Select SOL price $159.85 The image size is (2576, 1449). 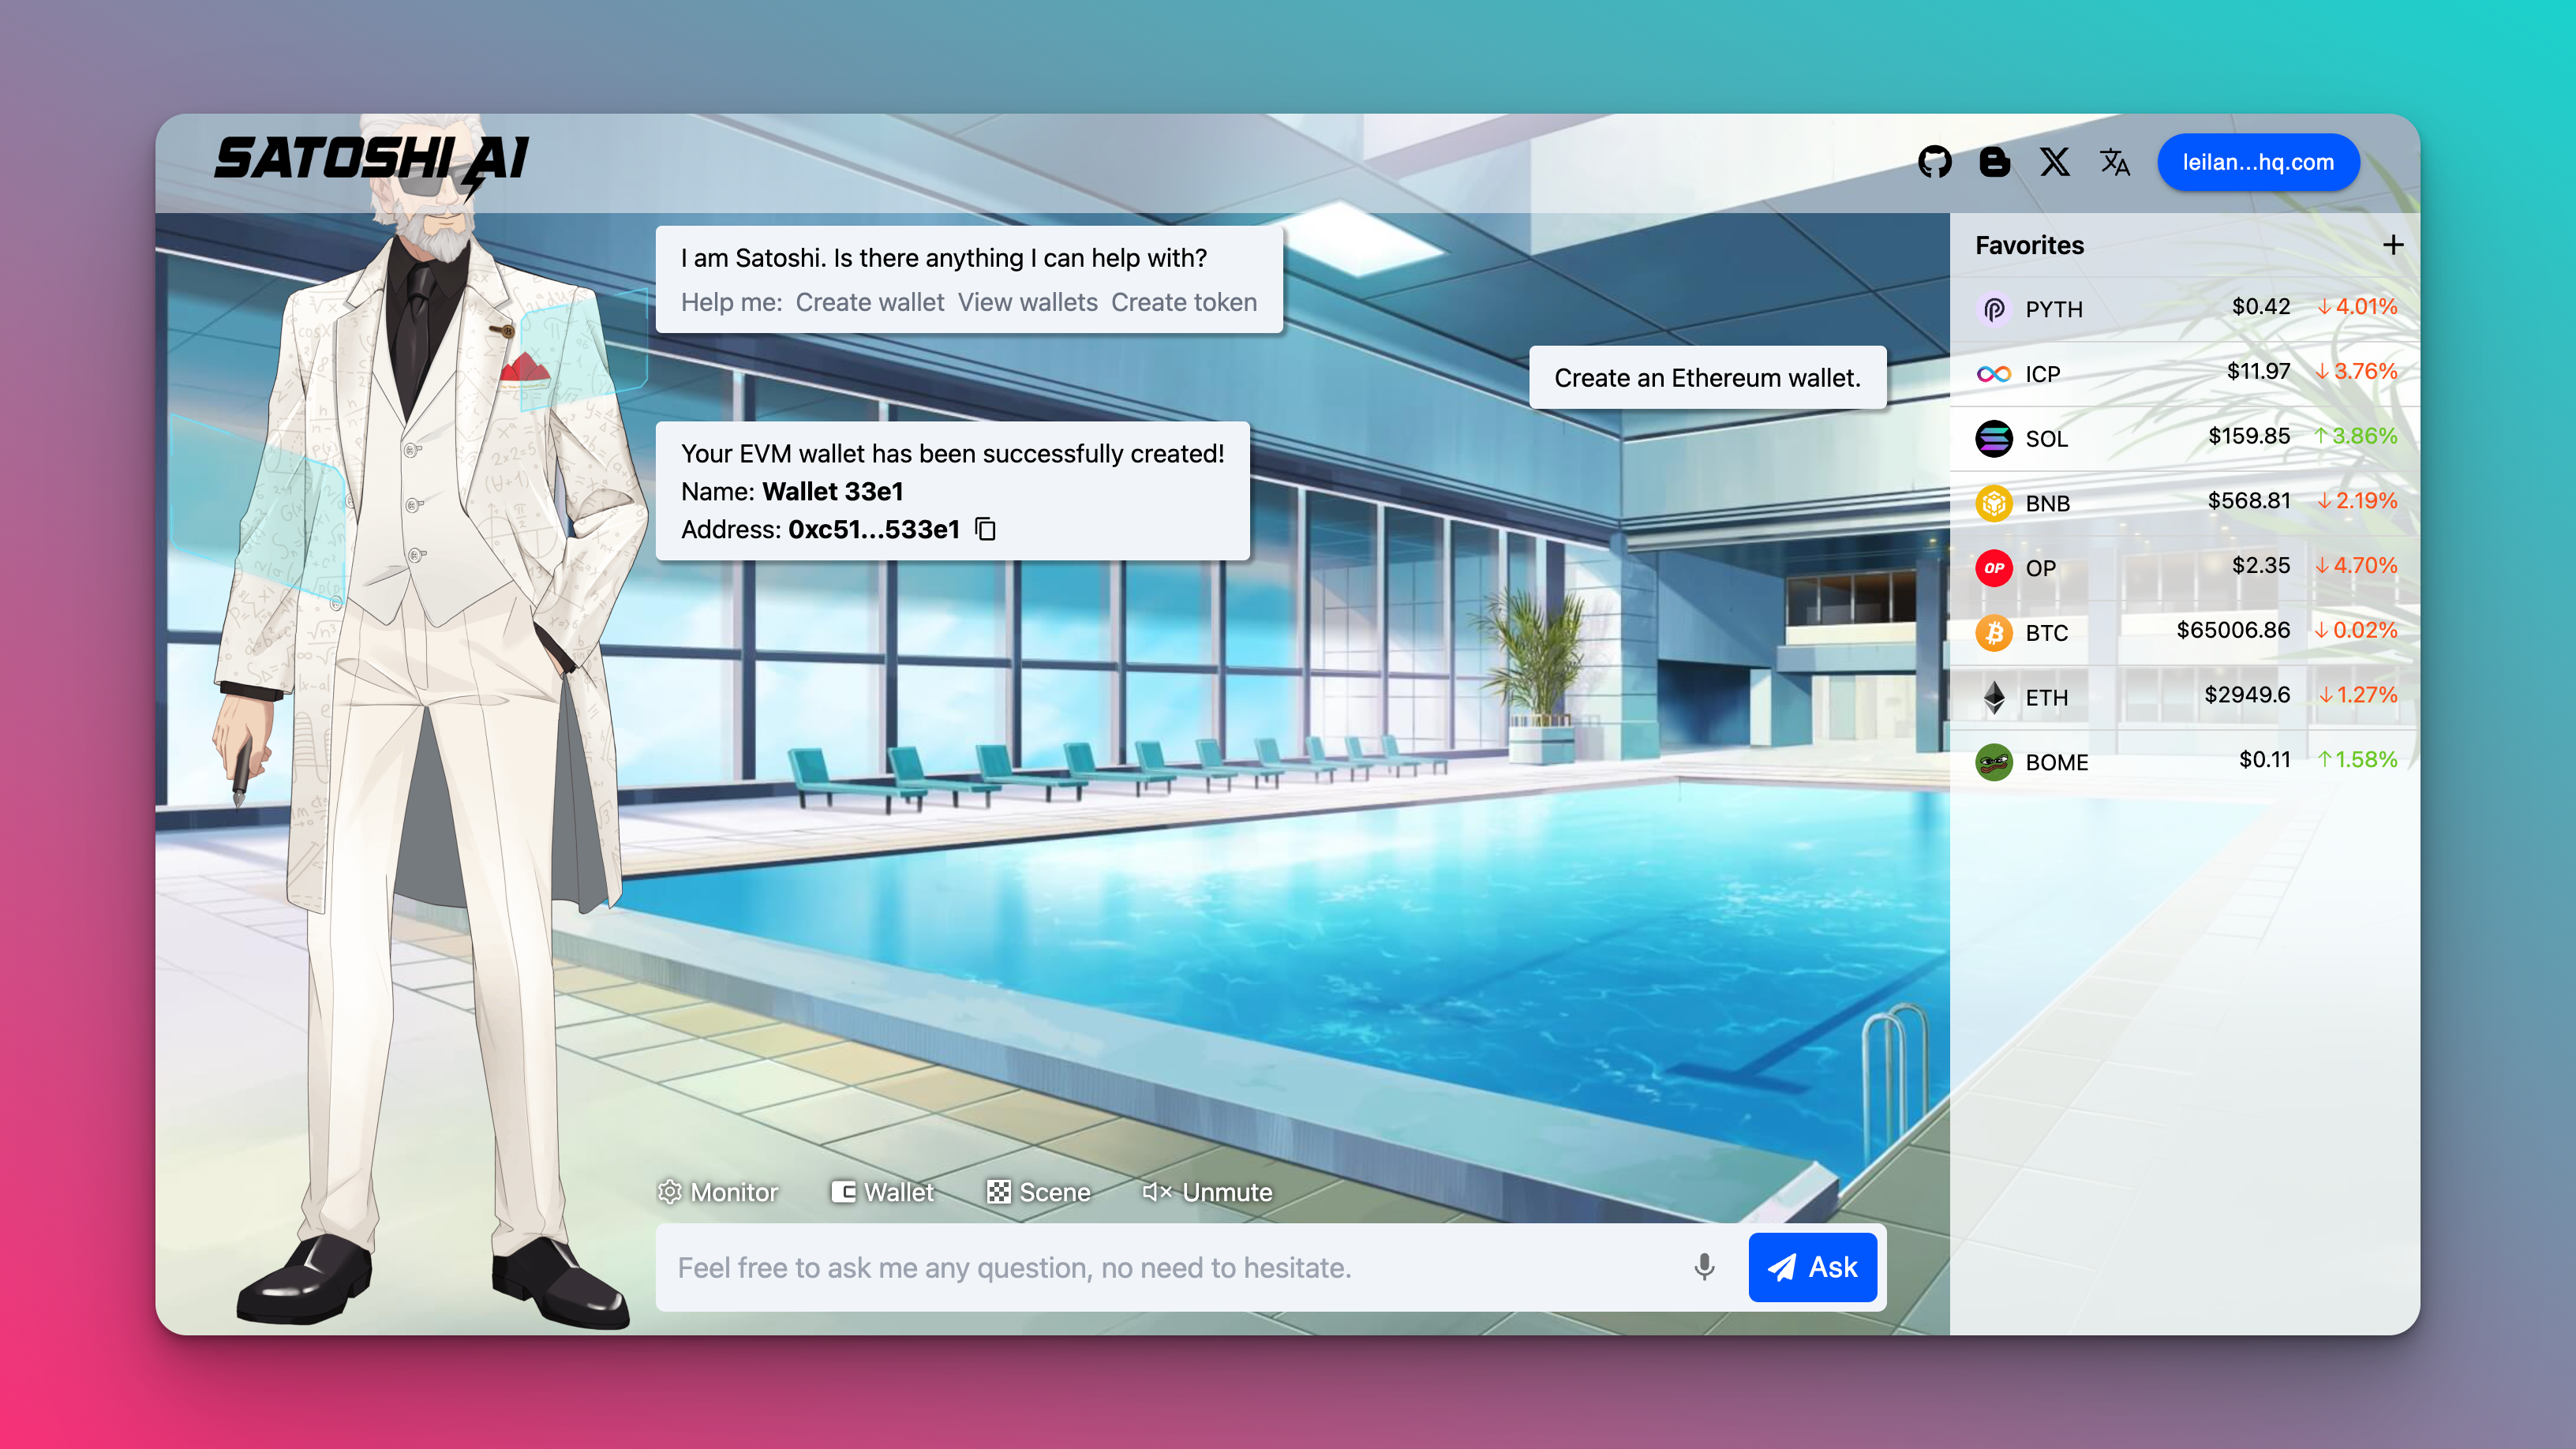[x=2249, y=436]
